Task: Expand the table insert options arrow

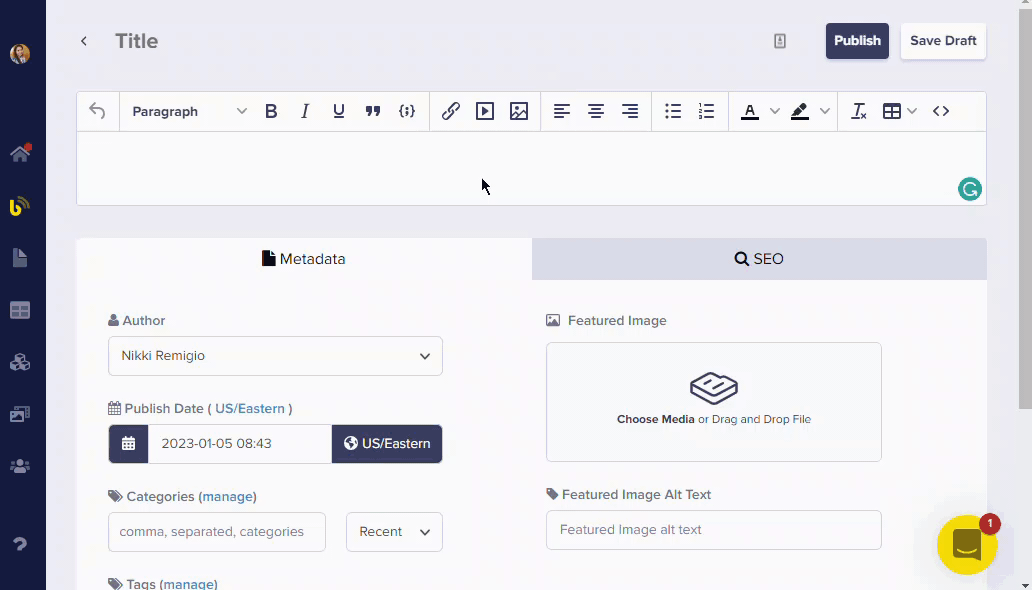Action: click(x=912, y=111)
